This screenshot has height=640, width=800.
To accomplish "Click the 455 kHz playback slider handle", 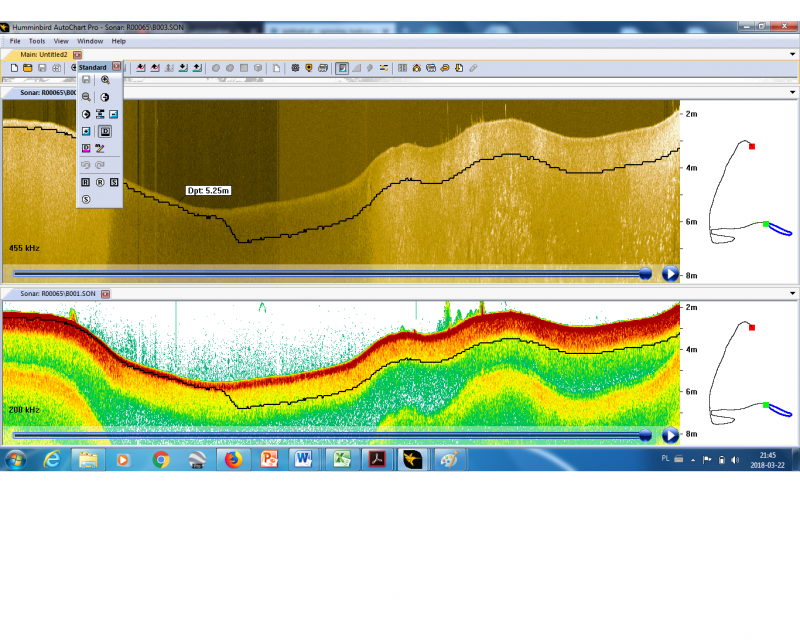I will pyautogui.click(x=645, y=273).
